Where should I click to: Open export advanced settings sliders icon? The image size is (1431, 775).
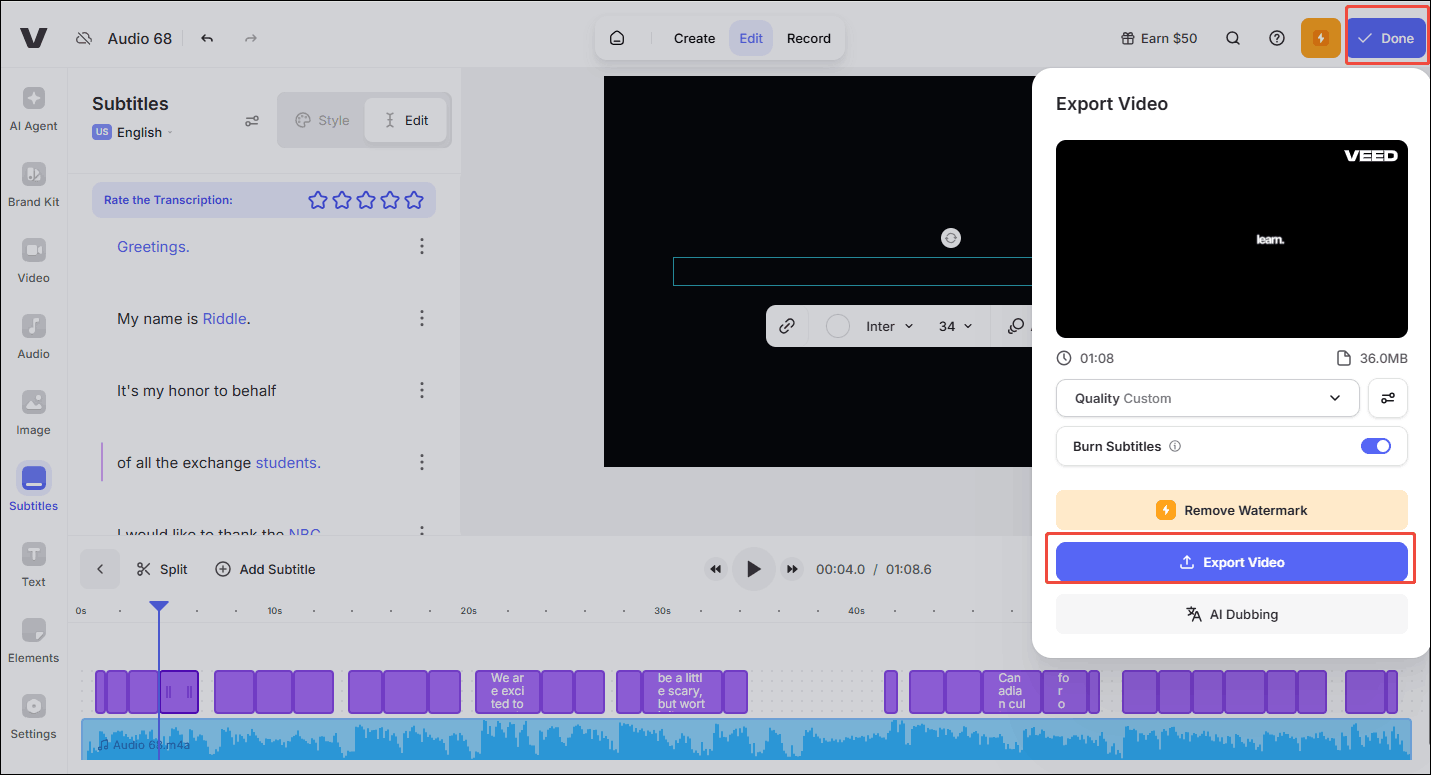(x=1388, y=398)
